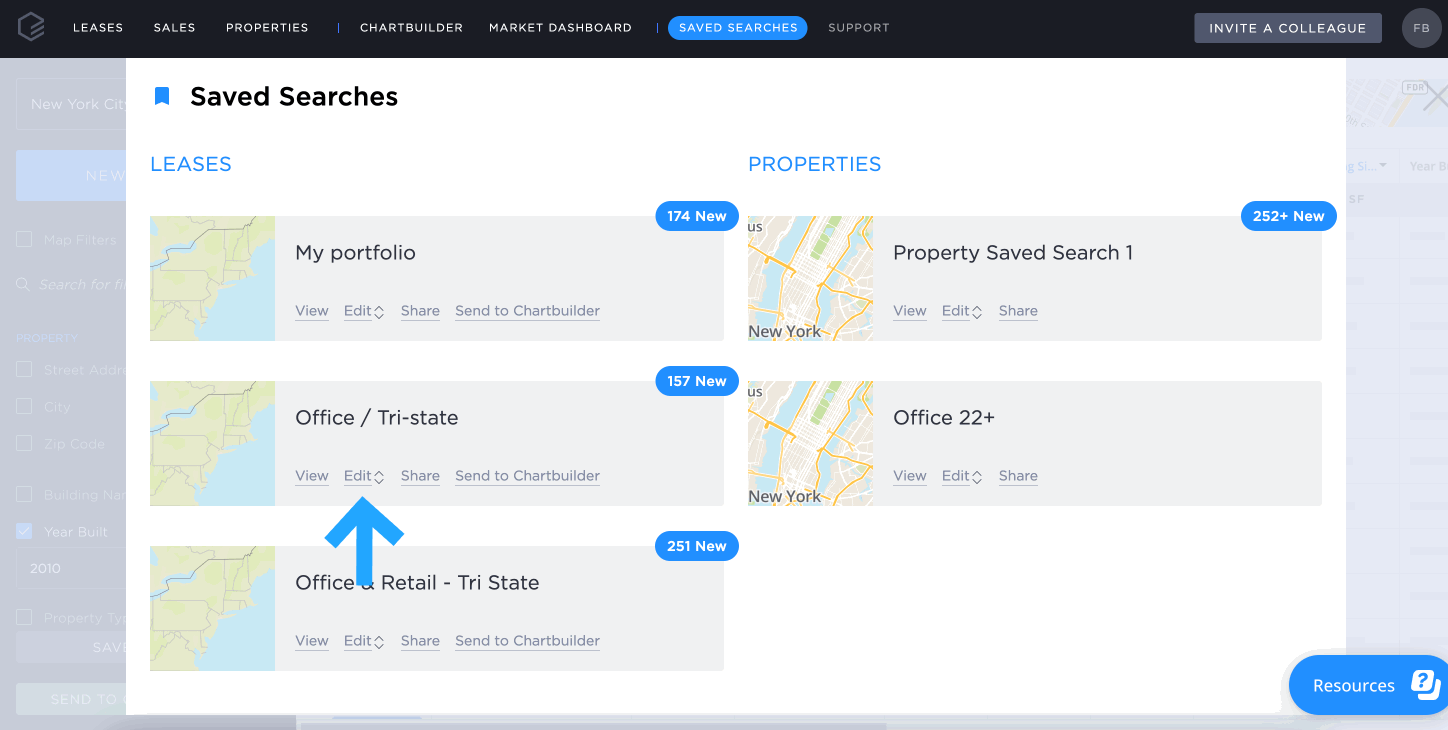Screen dimensions: 1448x730
Task: Toggle the Zip Code checkbox
Action: click(24, 444)
